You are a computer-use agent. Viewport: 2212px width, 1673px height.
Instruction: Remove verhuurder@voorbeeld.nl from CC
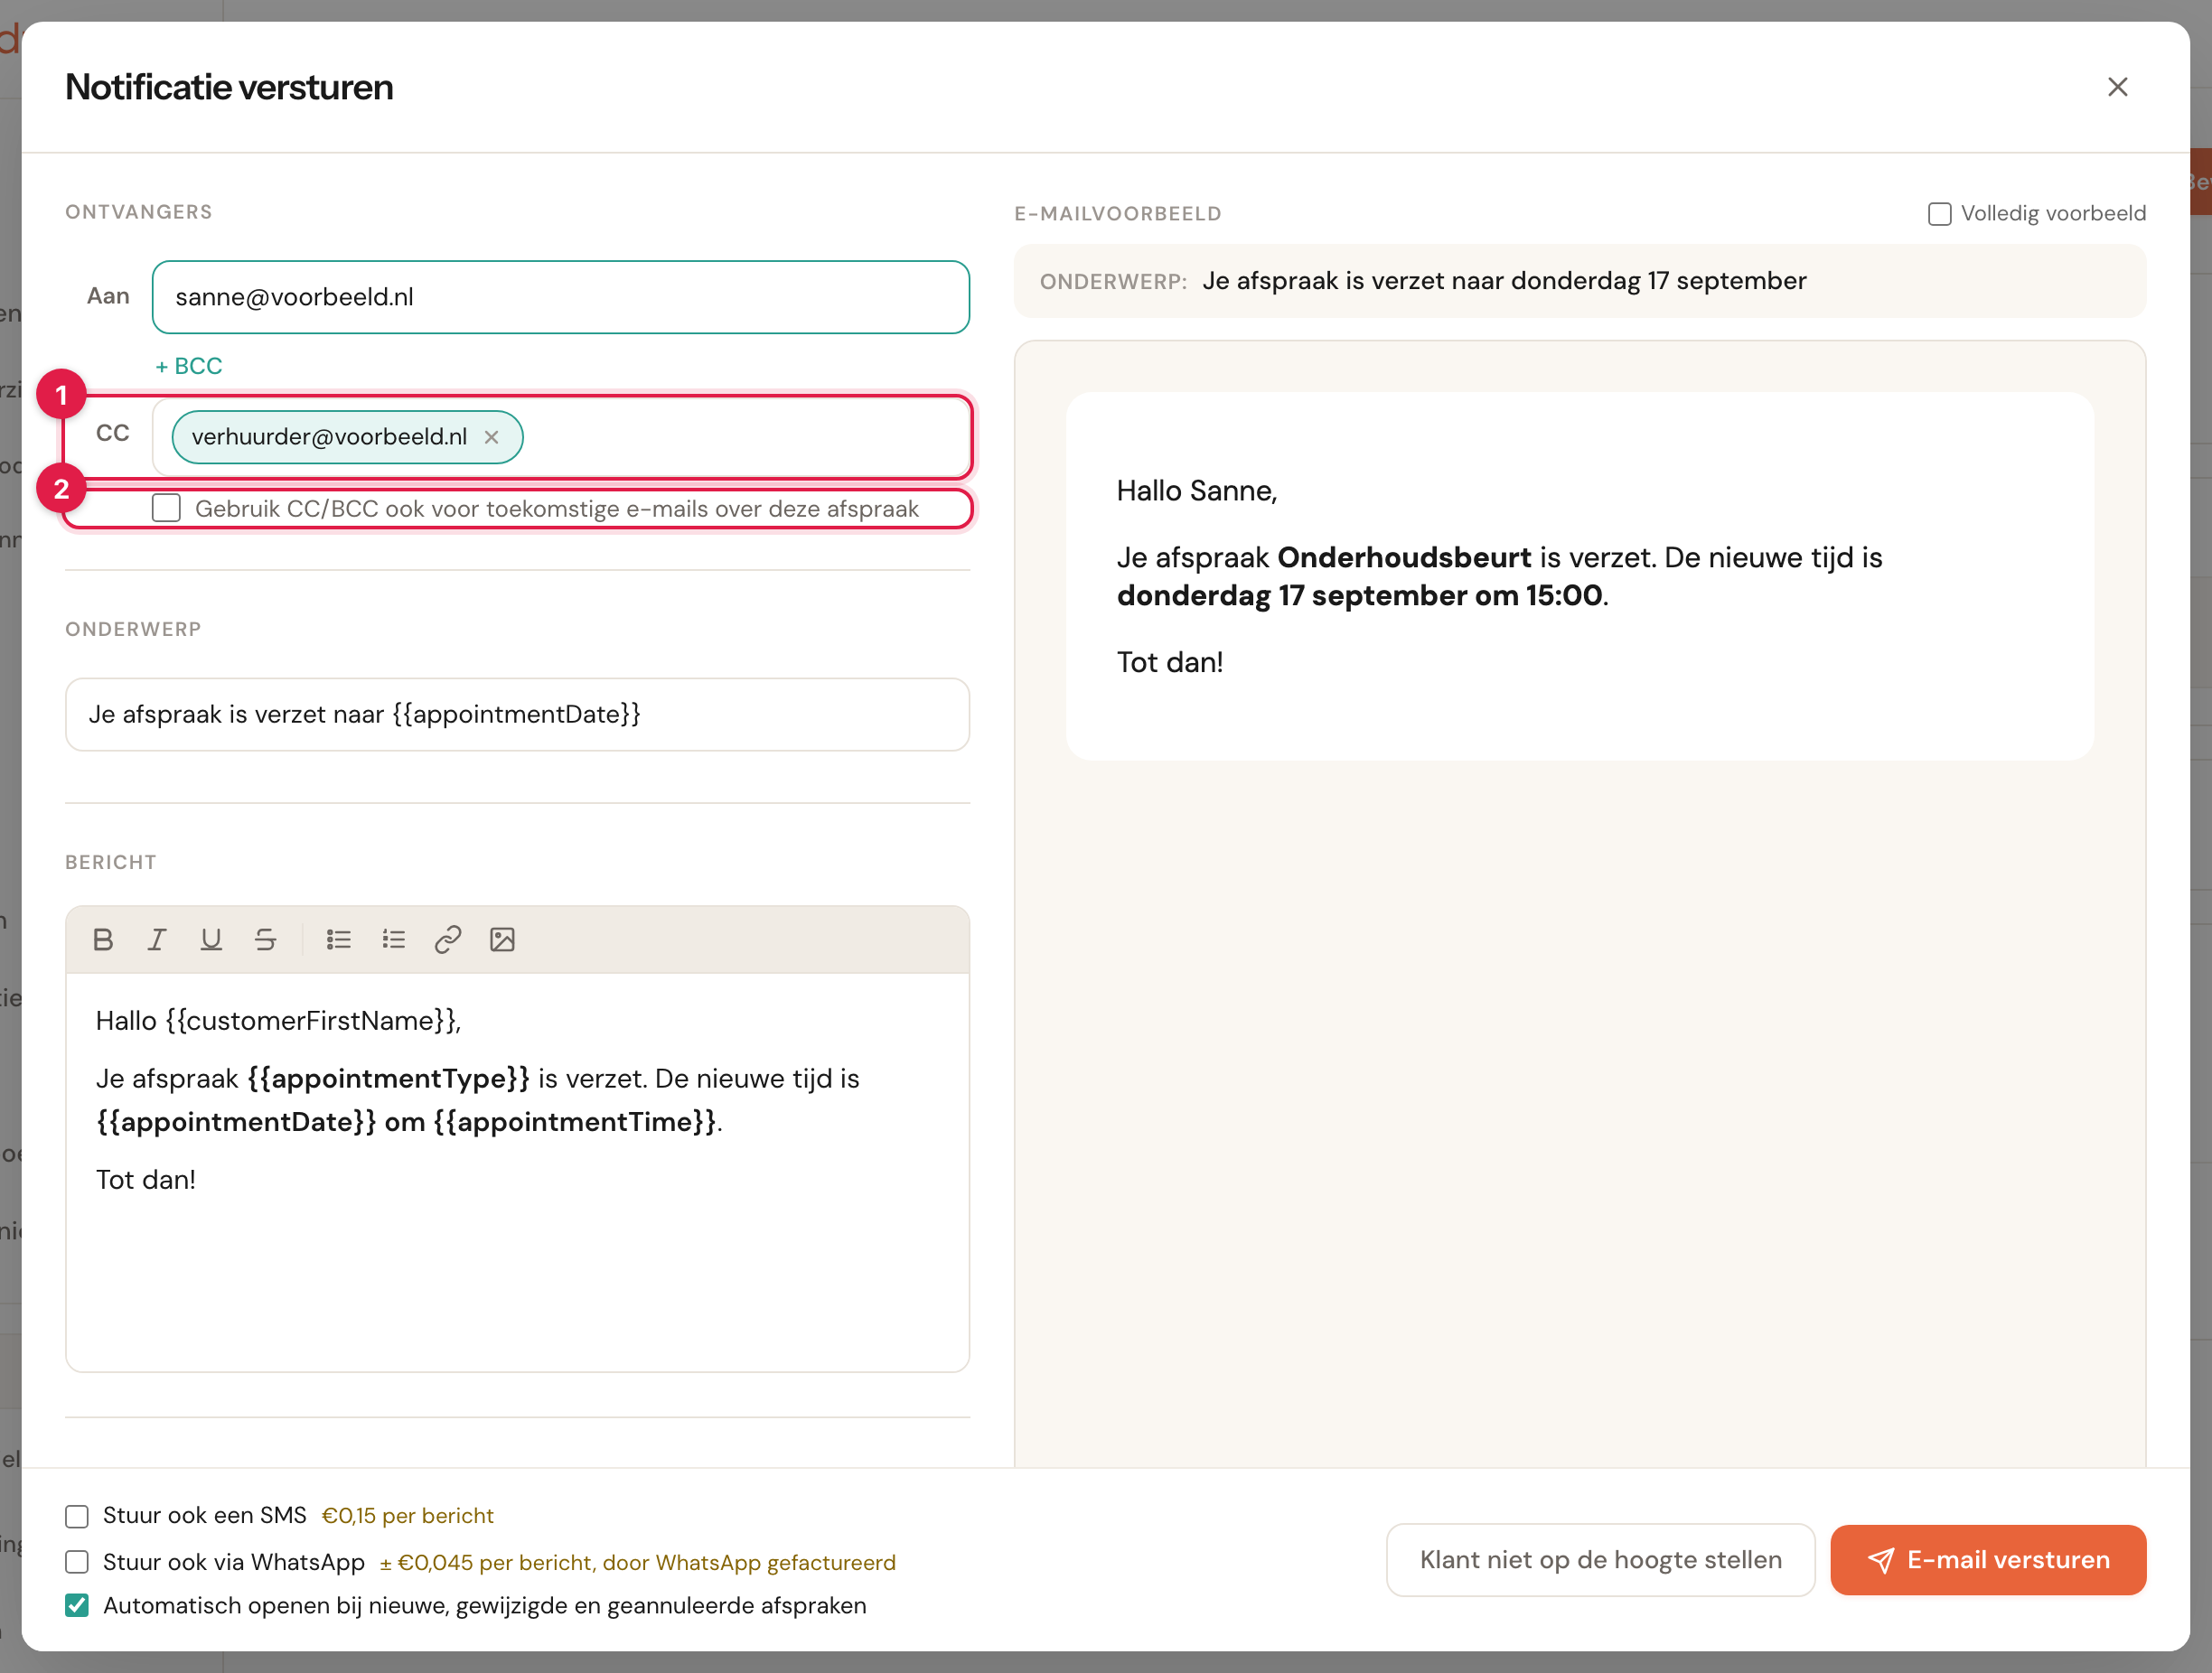click(x=492, y=437)
